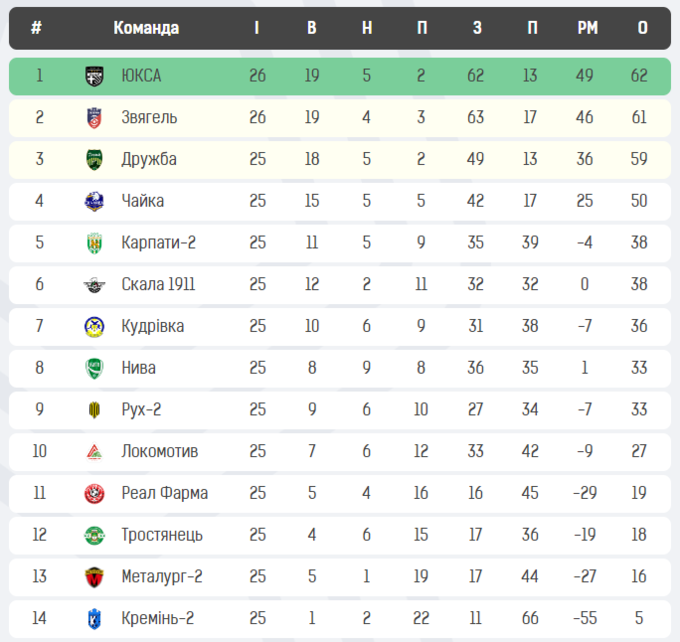Viewport: 680px width, 642px height.
Task: Click the Дружба team logo
Action: coord(94,159)
